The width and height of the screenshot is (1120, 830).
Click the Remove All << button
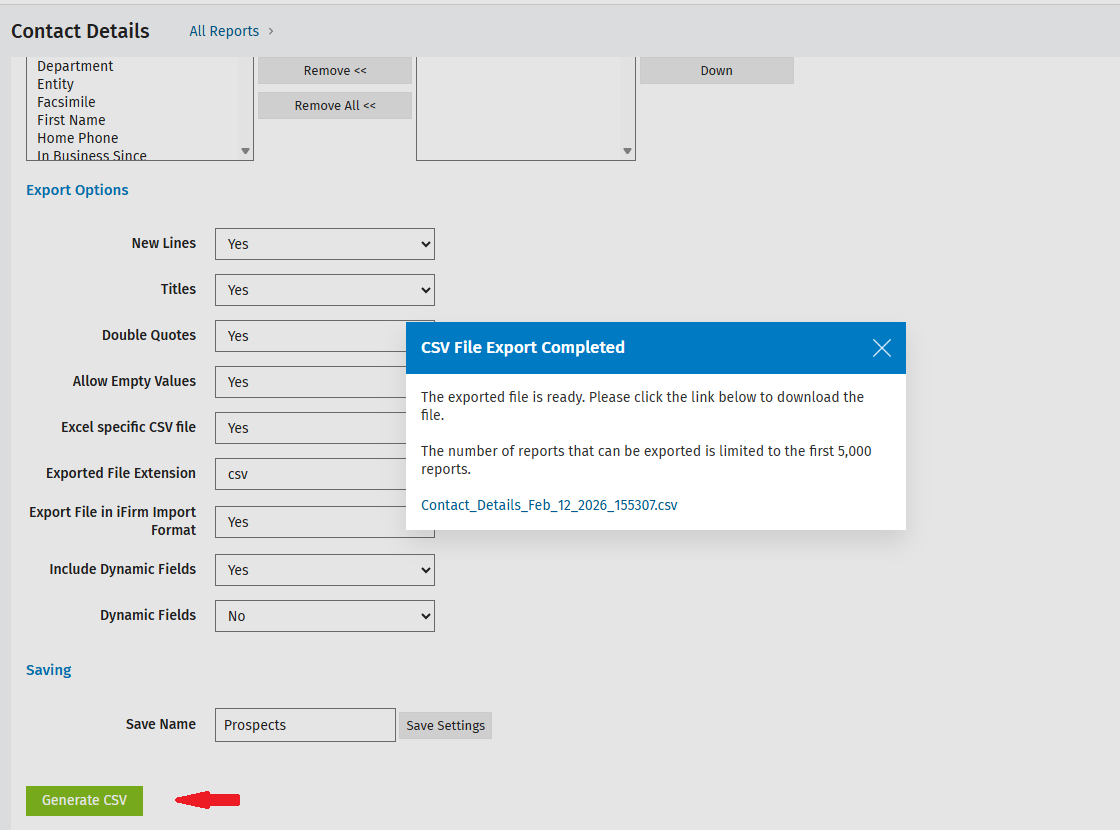(334, 105)
